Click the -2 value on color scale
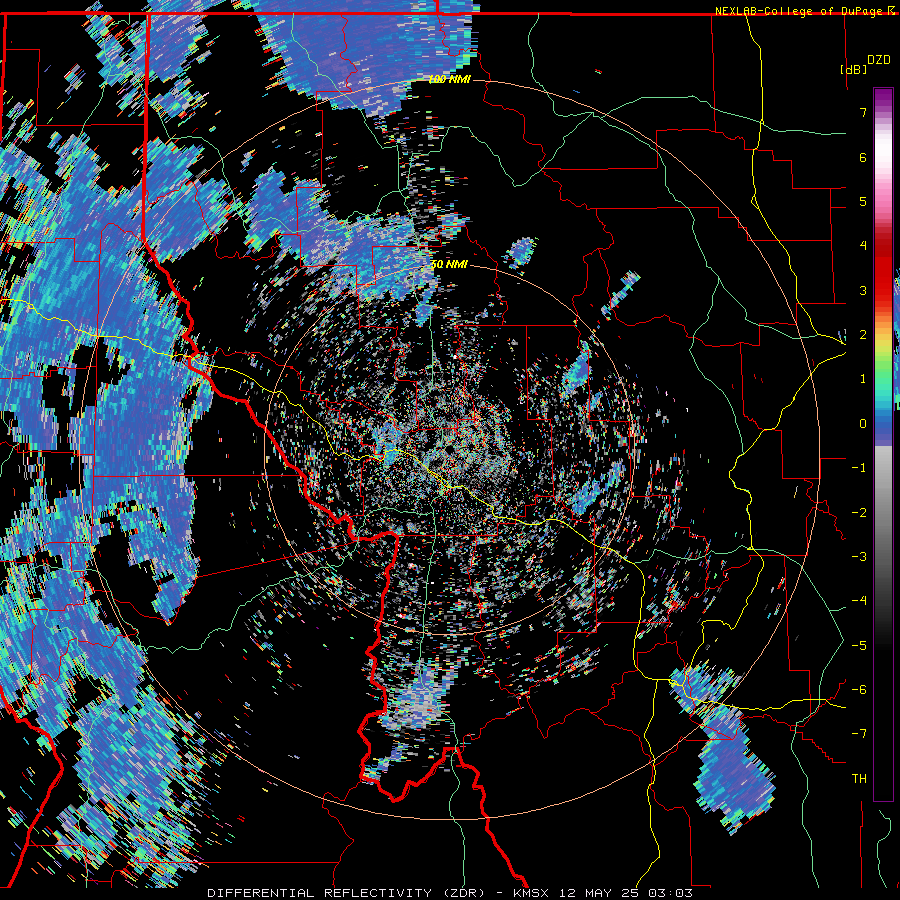Screen dimensions: 900x900 (x=859, y=513)
